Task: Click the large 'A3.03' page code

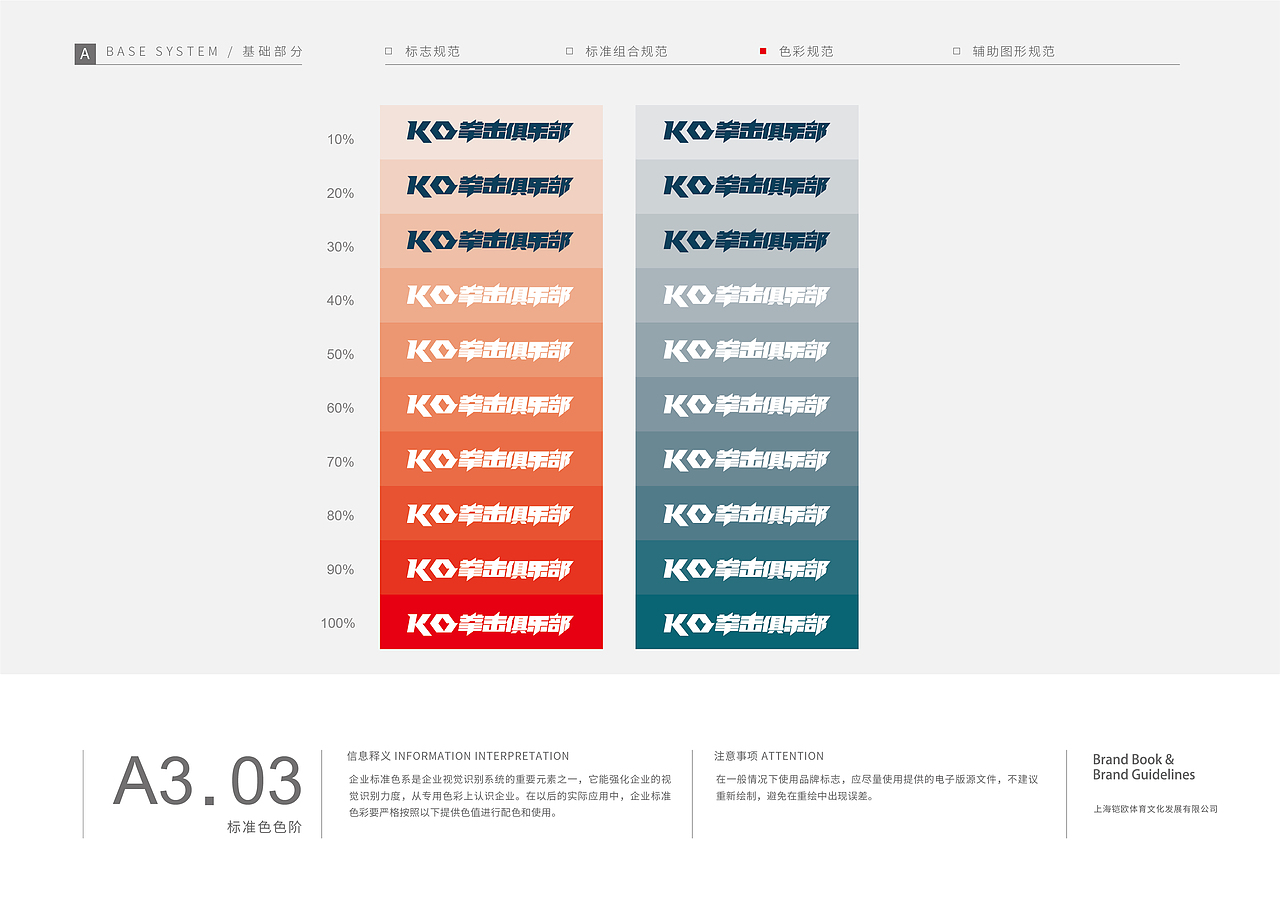Action: coord(207,782)
